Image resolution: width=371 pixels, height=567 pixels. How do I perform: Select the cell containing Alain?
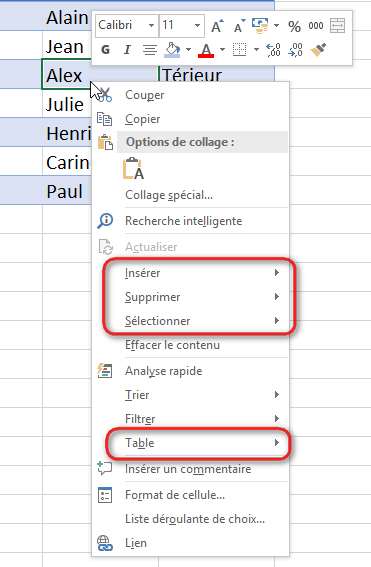67,16
